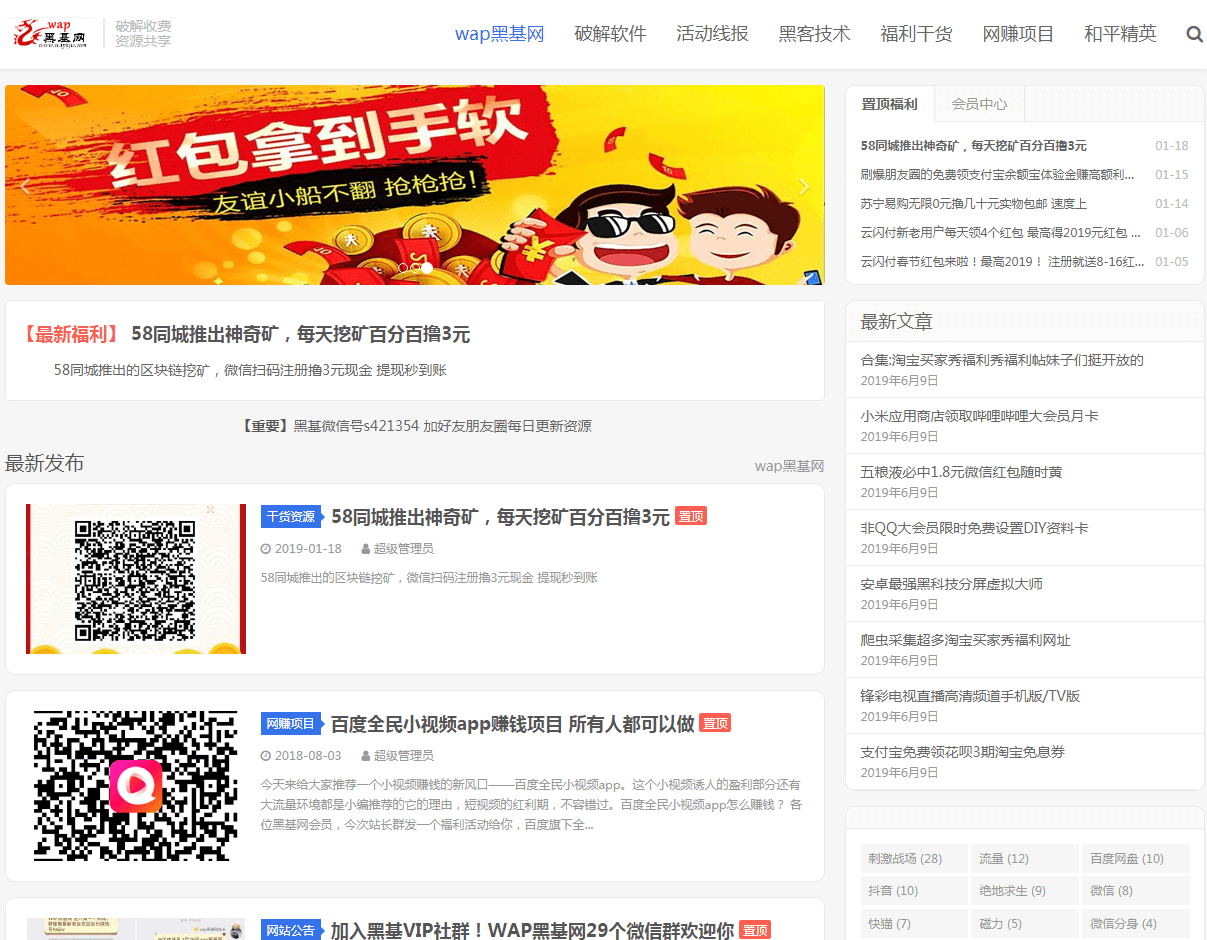Click the 干货资源 category badge
The height and width of the screenshot is (940, 1207).
[x=292, y=516]
